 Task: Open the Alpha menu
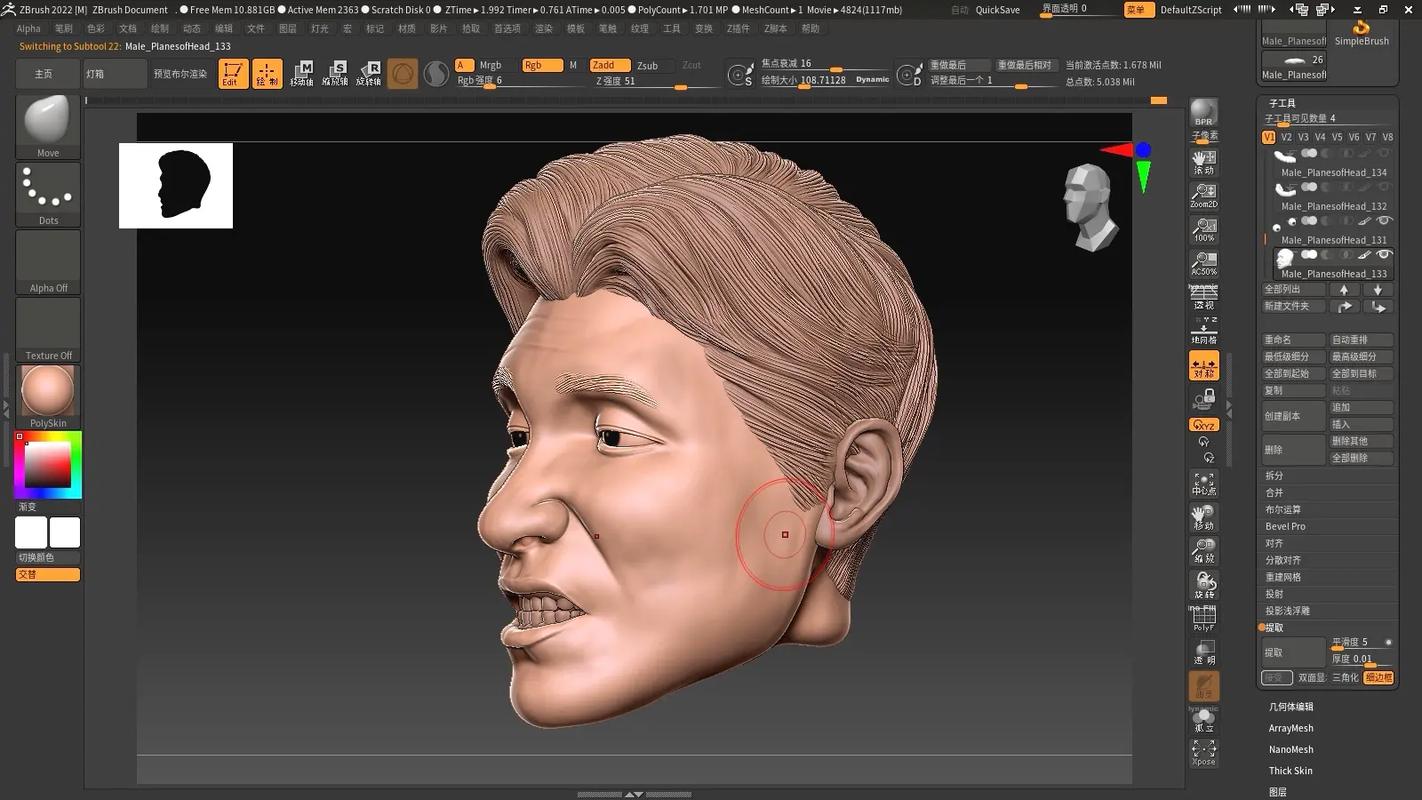click(29, 29)
